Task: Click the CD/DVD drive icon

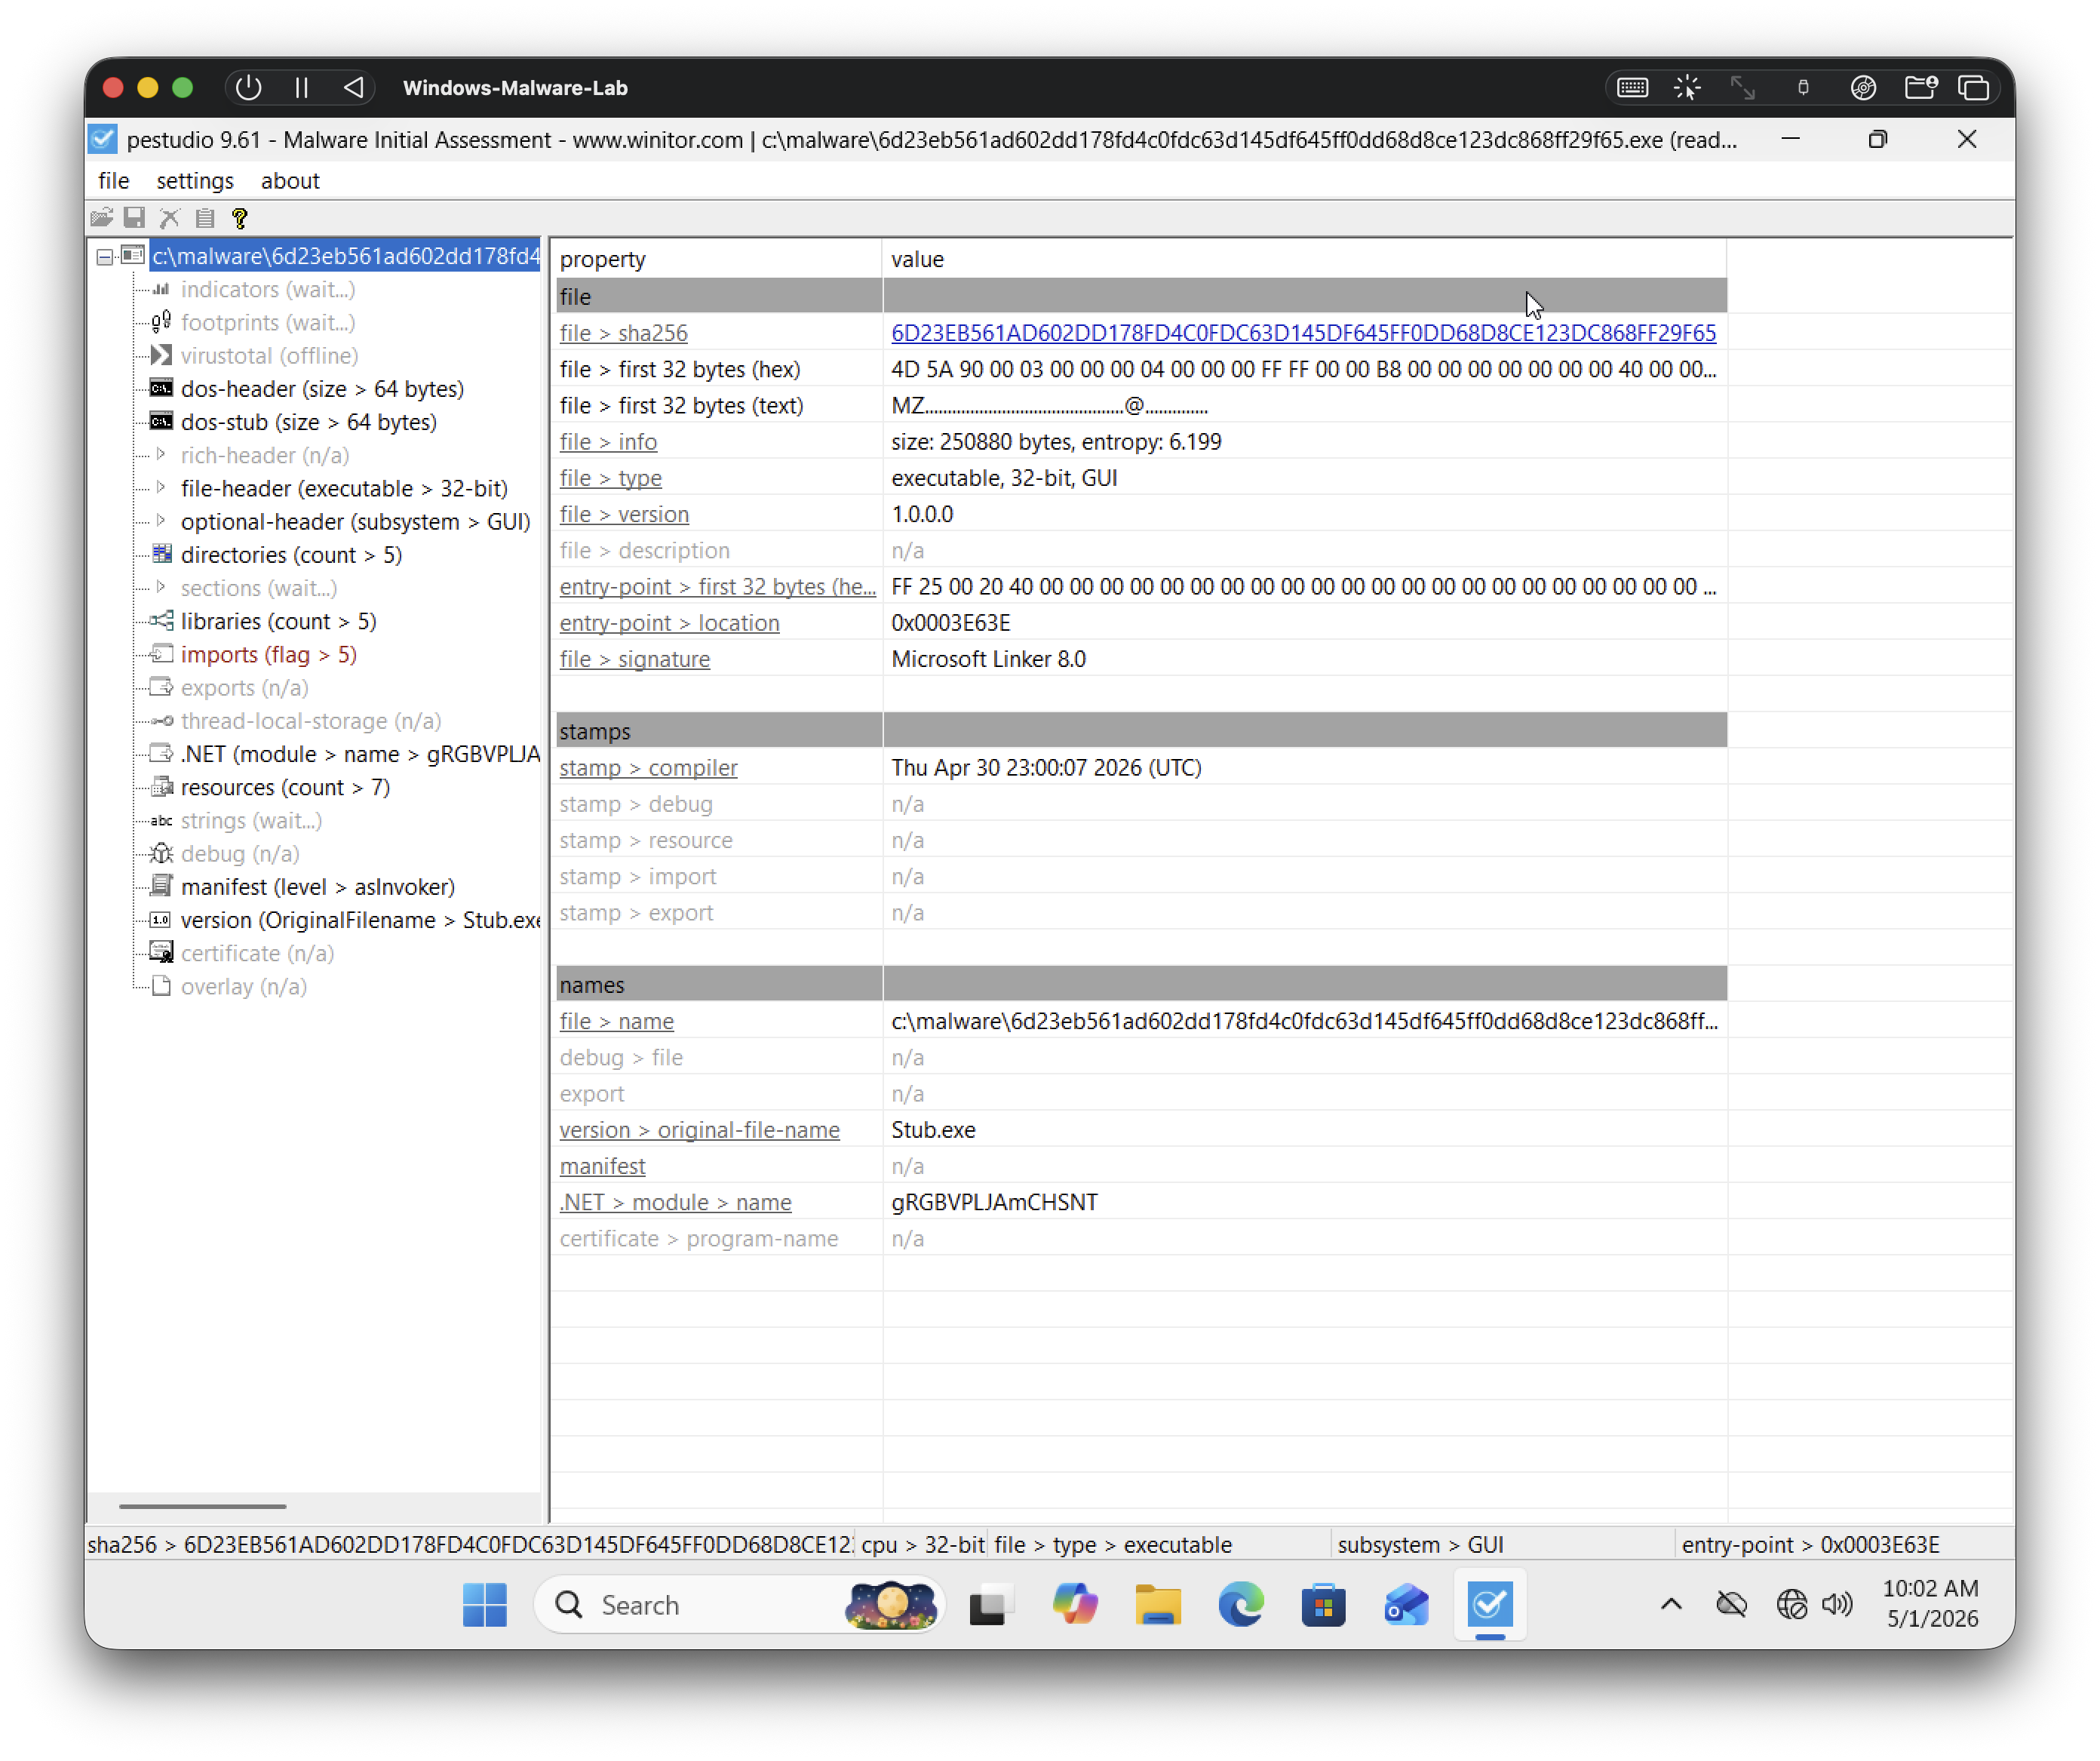Action: (x=1863, y=88)
